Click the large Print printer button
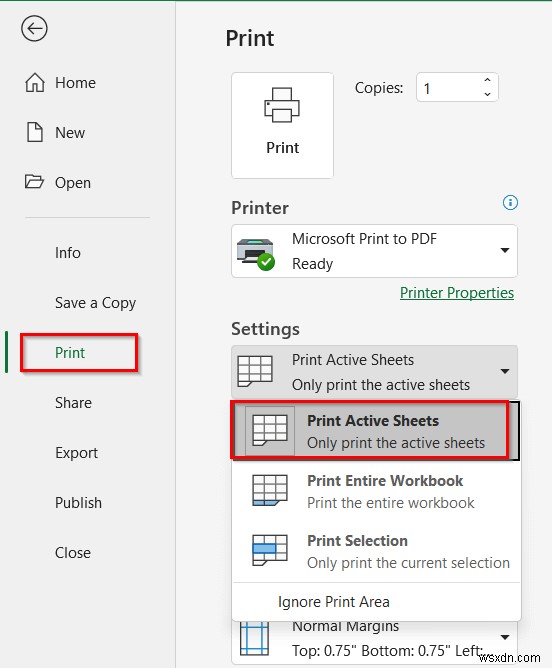The height and width of the screenshot is (668, 552). tap(282, 125)
